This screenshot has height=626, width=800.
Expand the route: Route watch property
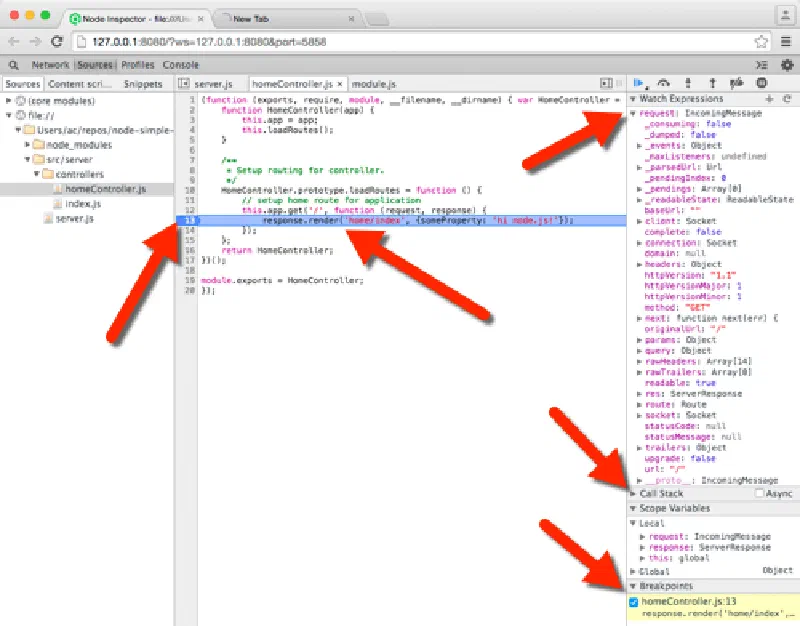point(639,405)
